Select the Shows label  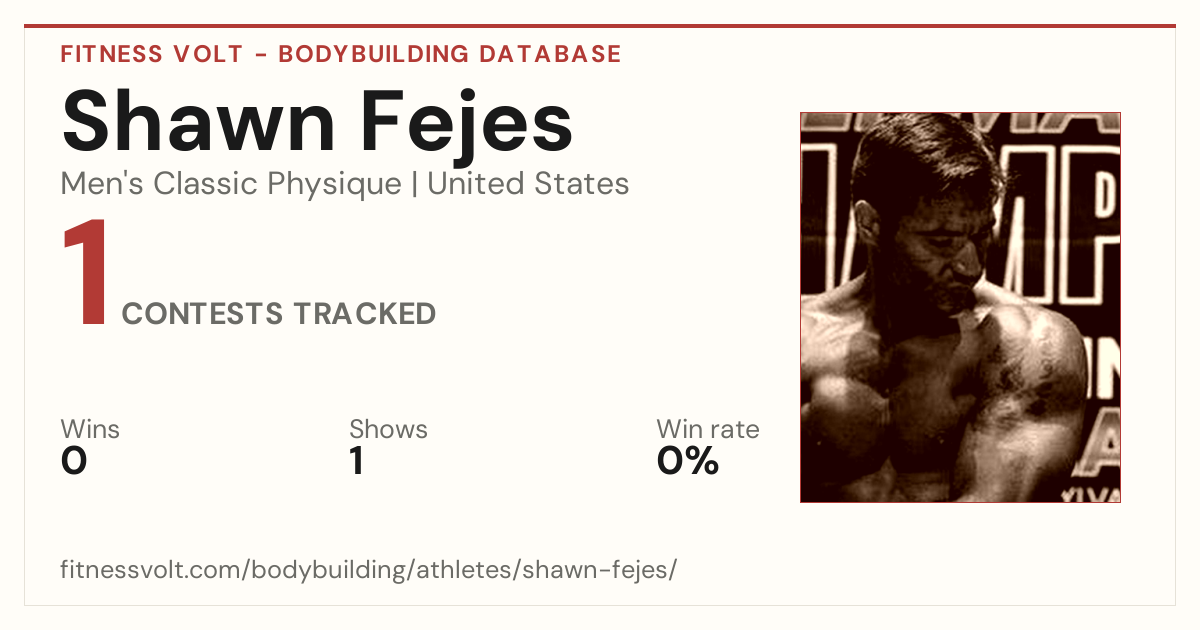[x=388, y=430]
